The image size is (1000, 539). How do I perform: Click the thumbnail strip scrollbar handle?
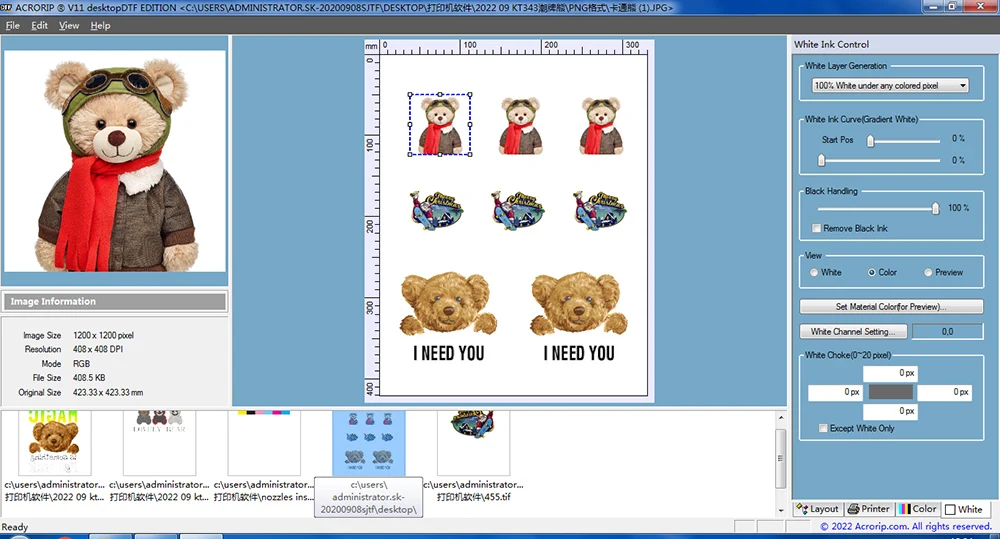781,458
